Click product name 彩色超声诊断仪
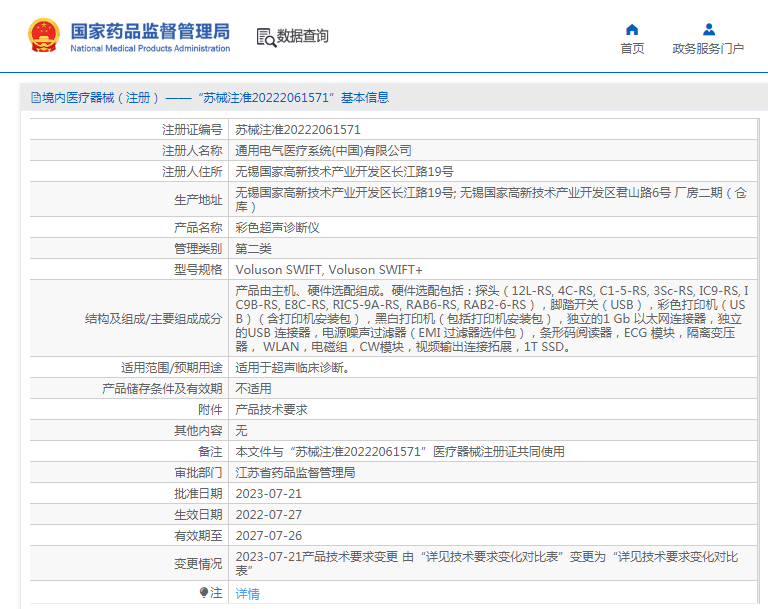The image size is (768, 609). click(x=277, y=228)
